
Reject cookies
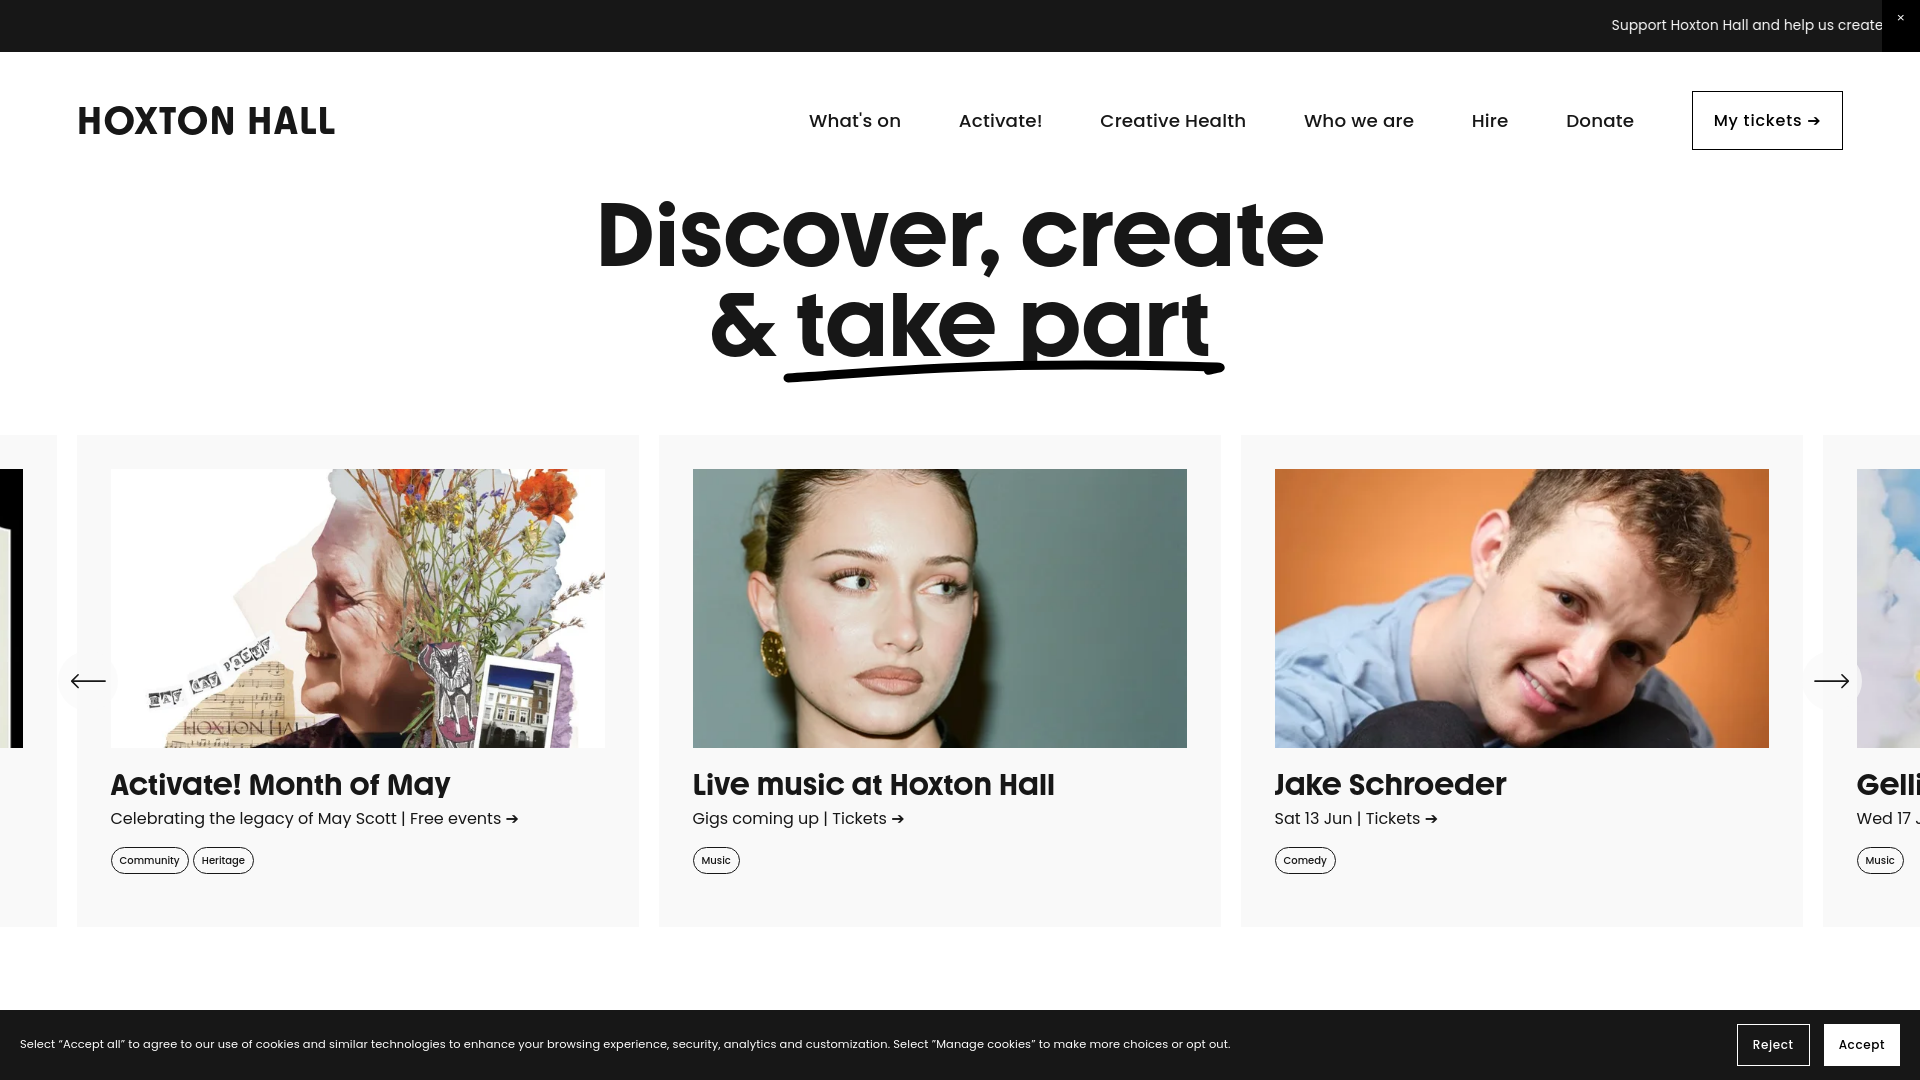[x=1773, y=1045]
